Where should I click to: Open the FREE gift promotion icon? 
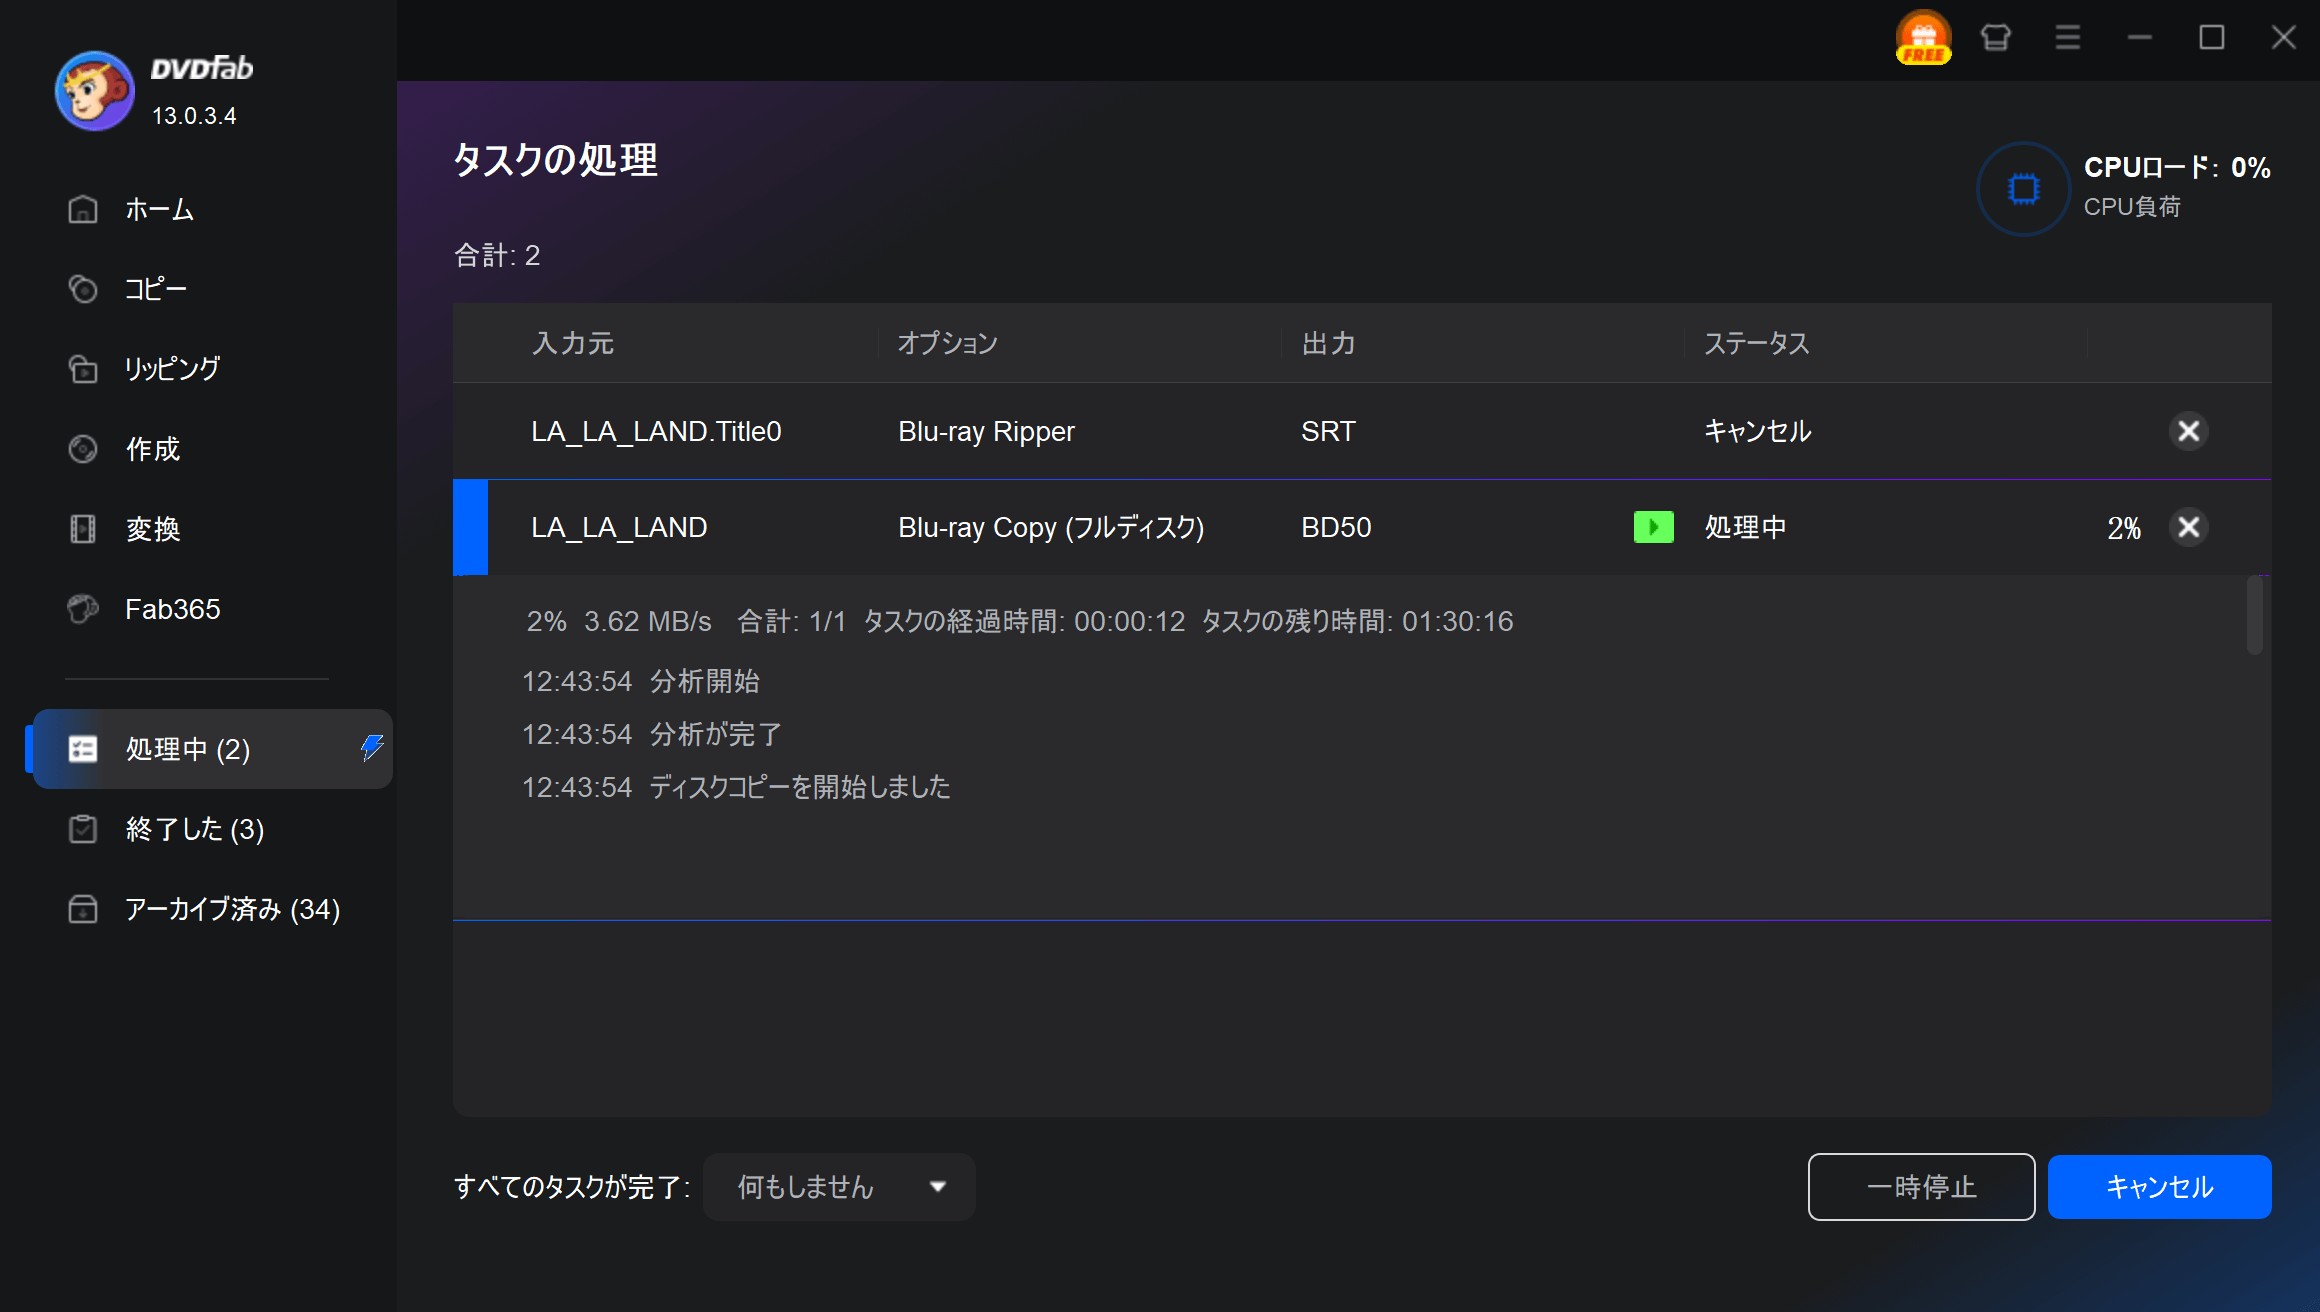(1923, 38)
